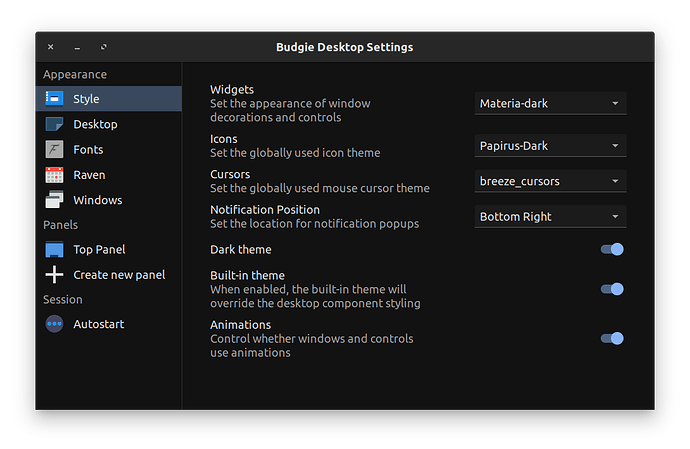Image resolution: width=690 pixels, height=449 pixels.
Task: Click the Animations label
Action: coord(240,324)
